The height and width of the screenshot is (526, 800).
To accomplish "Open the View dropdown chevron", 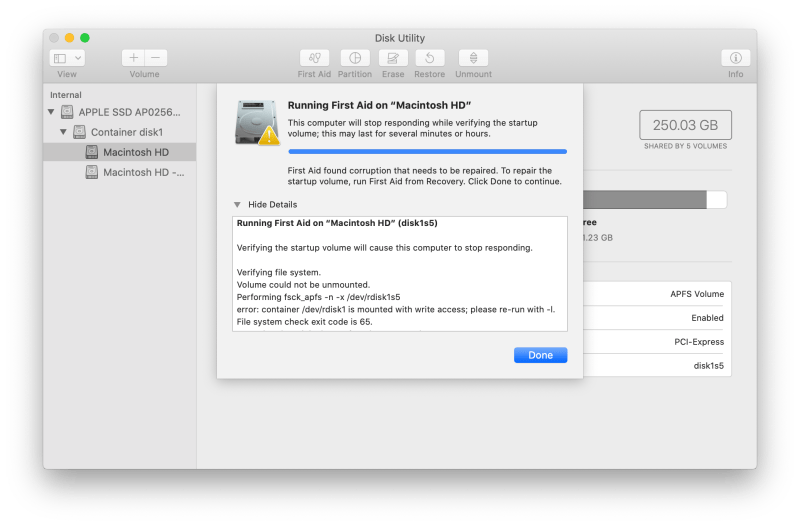I will click(78, 58).
